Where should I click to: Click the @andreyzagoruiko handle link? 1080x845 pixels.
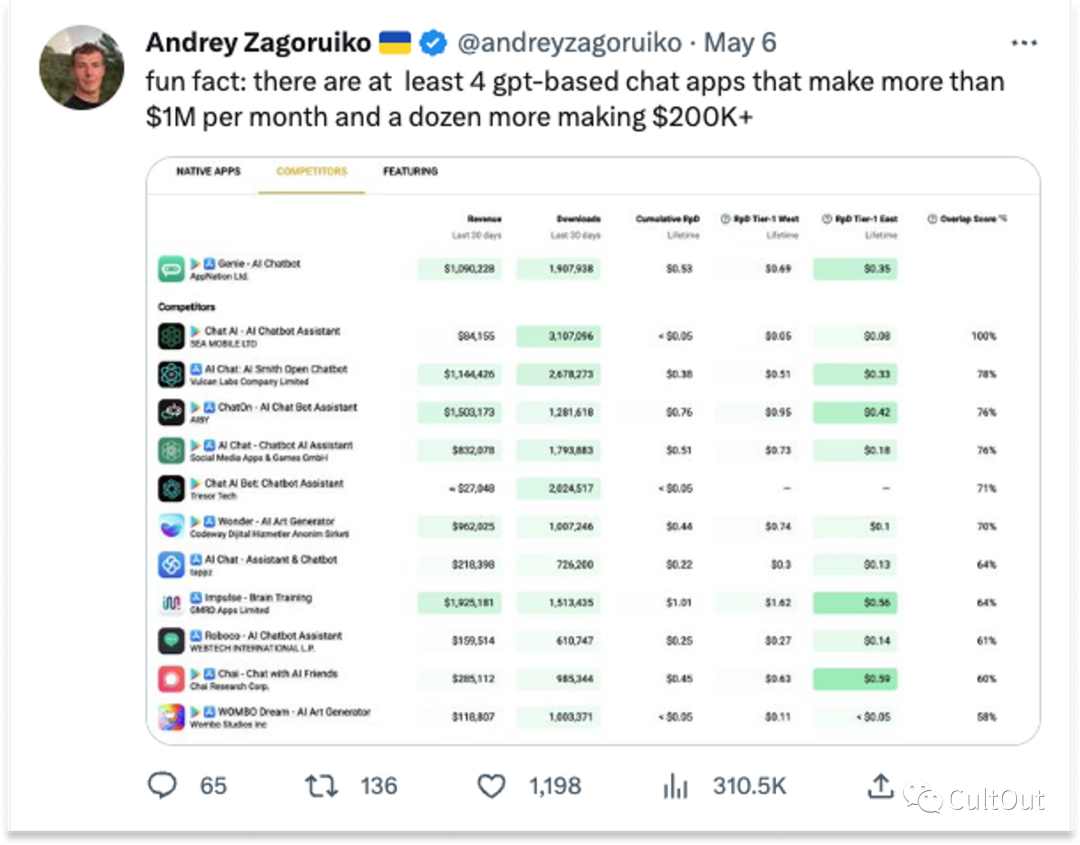(x=569, y=43)
